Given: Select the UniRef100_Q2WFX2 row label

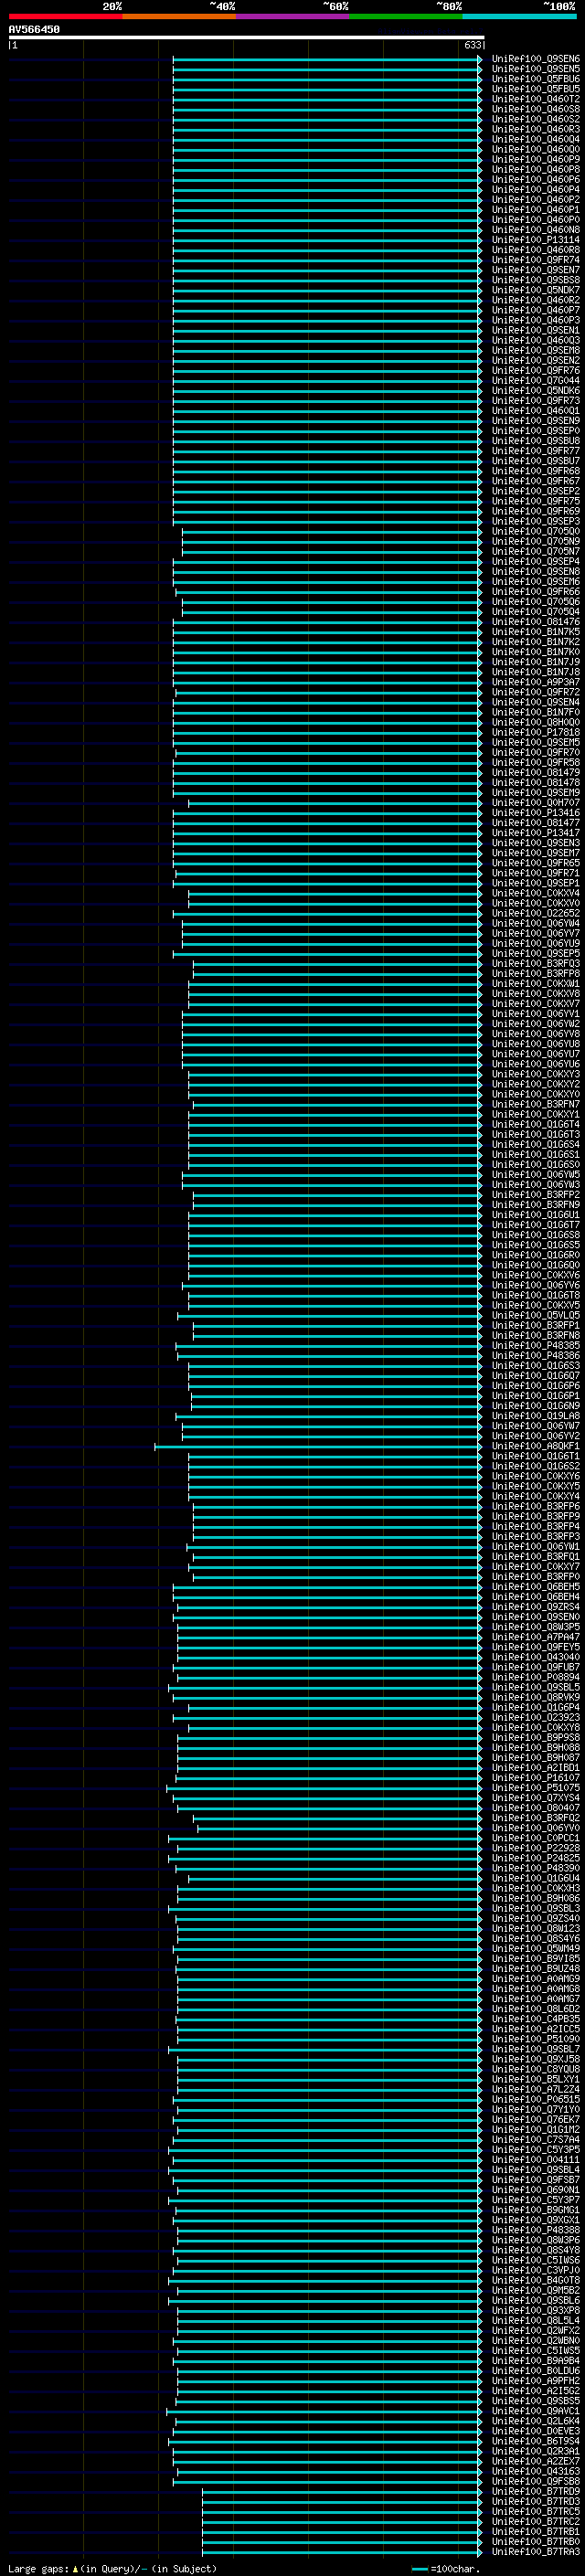Looking at the screenshot, I should (535, 2330).
